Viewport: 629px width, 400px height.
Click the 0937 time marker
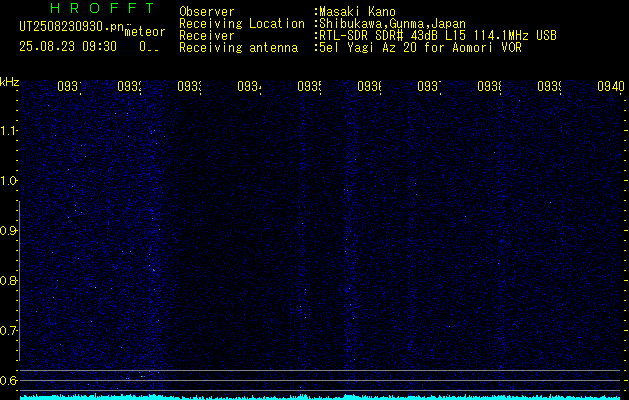[429, 86]
